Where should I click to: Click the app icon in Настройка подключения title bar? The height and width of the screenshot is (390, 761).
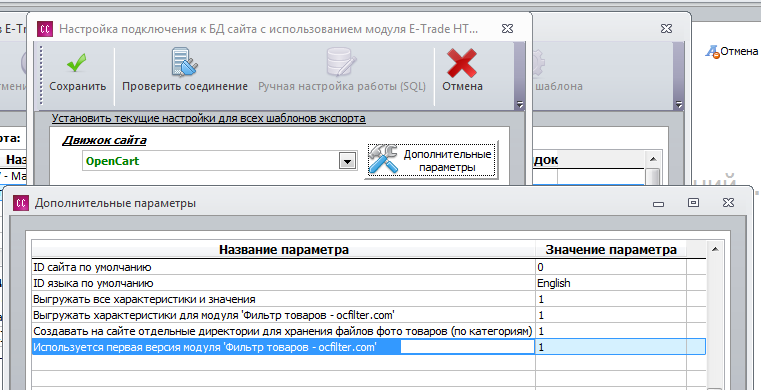(x=45, y=29)
